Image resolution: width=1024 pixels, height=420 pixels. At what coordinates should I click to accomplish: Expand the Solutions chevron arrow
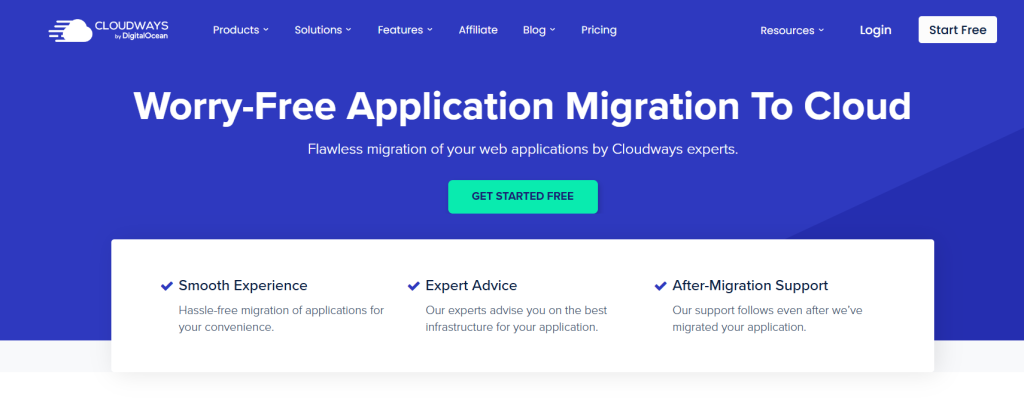349,30
